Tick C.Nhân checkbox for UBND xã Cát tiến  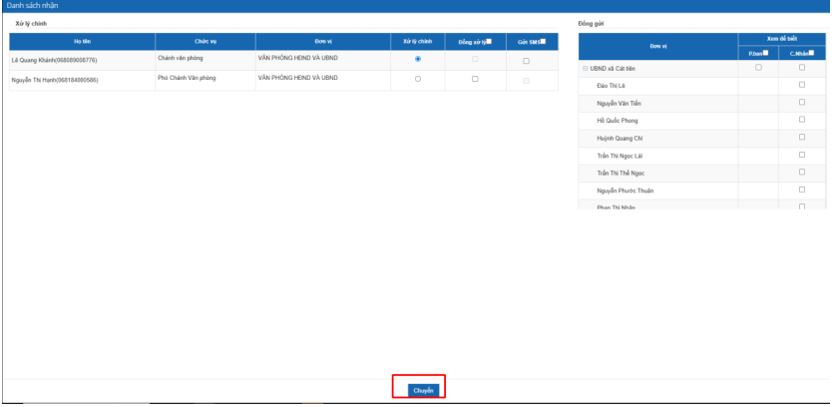click(802, 68)
